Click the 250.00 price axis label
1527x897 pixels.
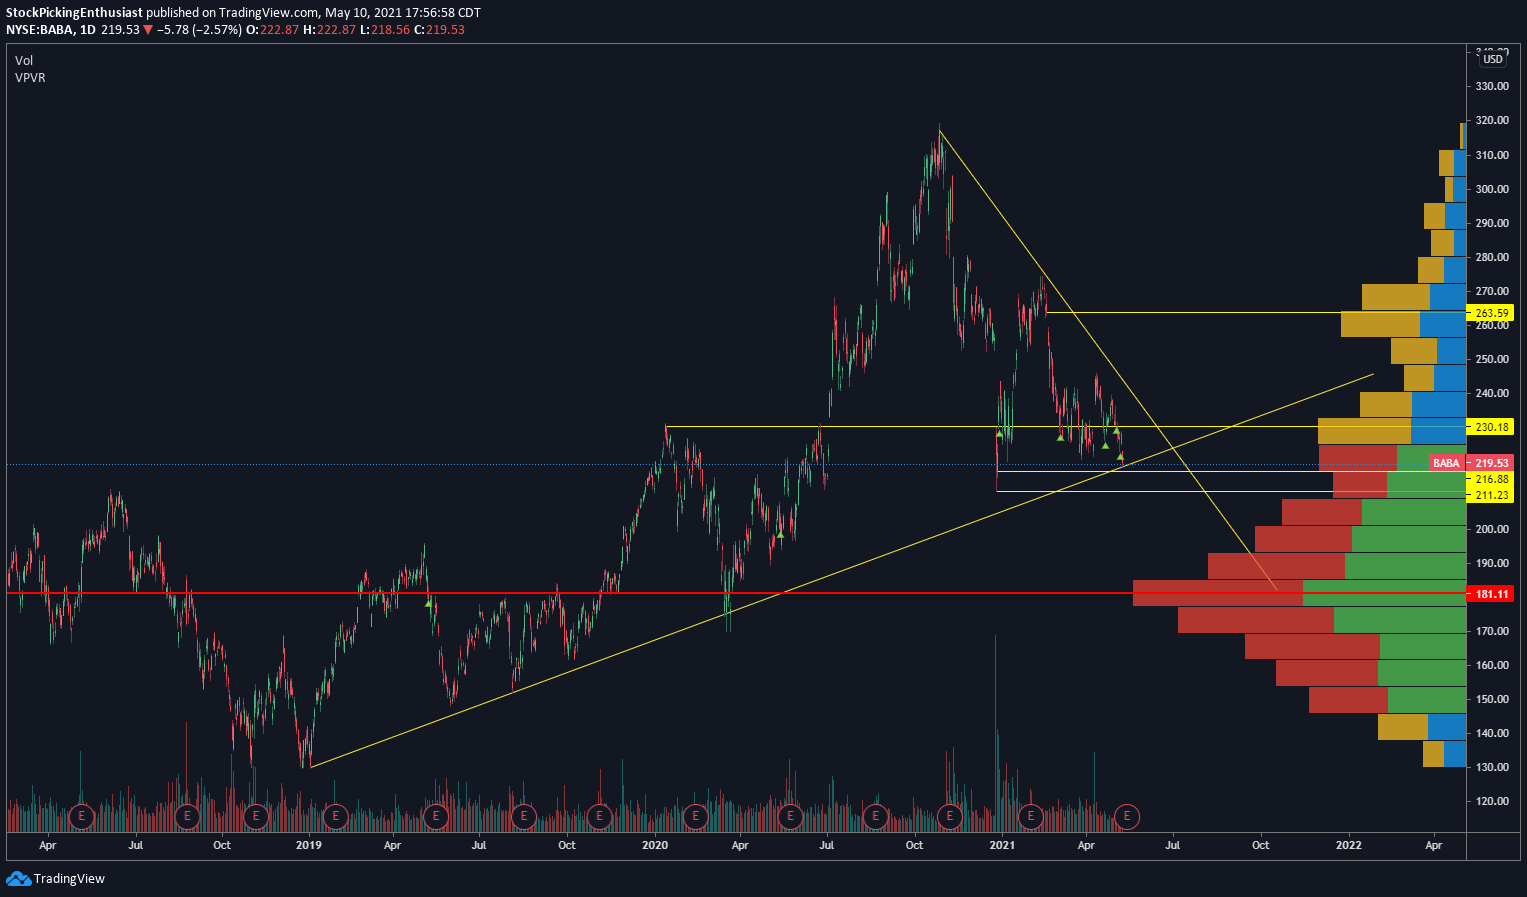[1492, 359]
